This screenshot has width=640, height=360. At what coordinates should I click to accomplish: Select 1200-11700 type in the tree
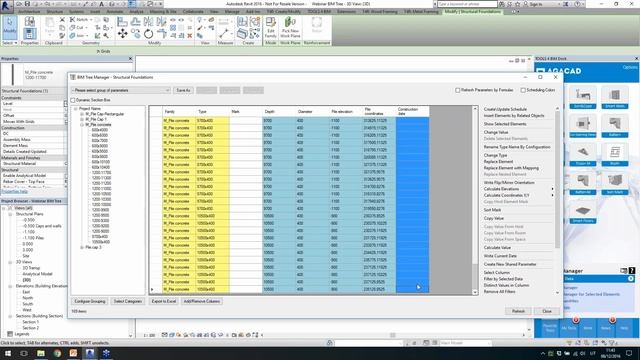(x=101, y=173)
